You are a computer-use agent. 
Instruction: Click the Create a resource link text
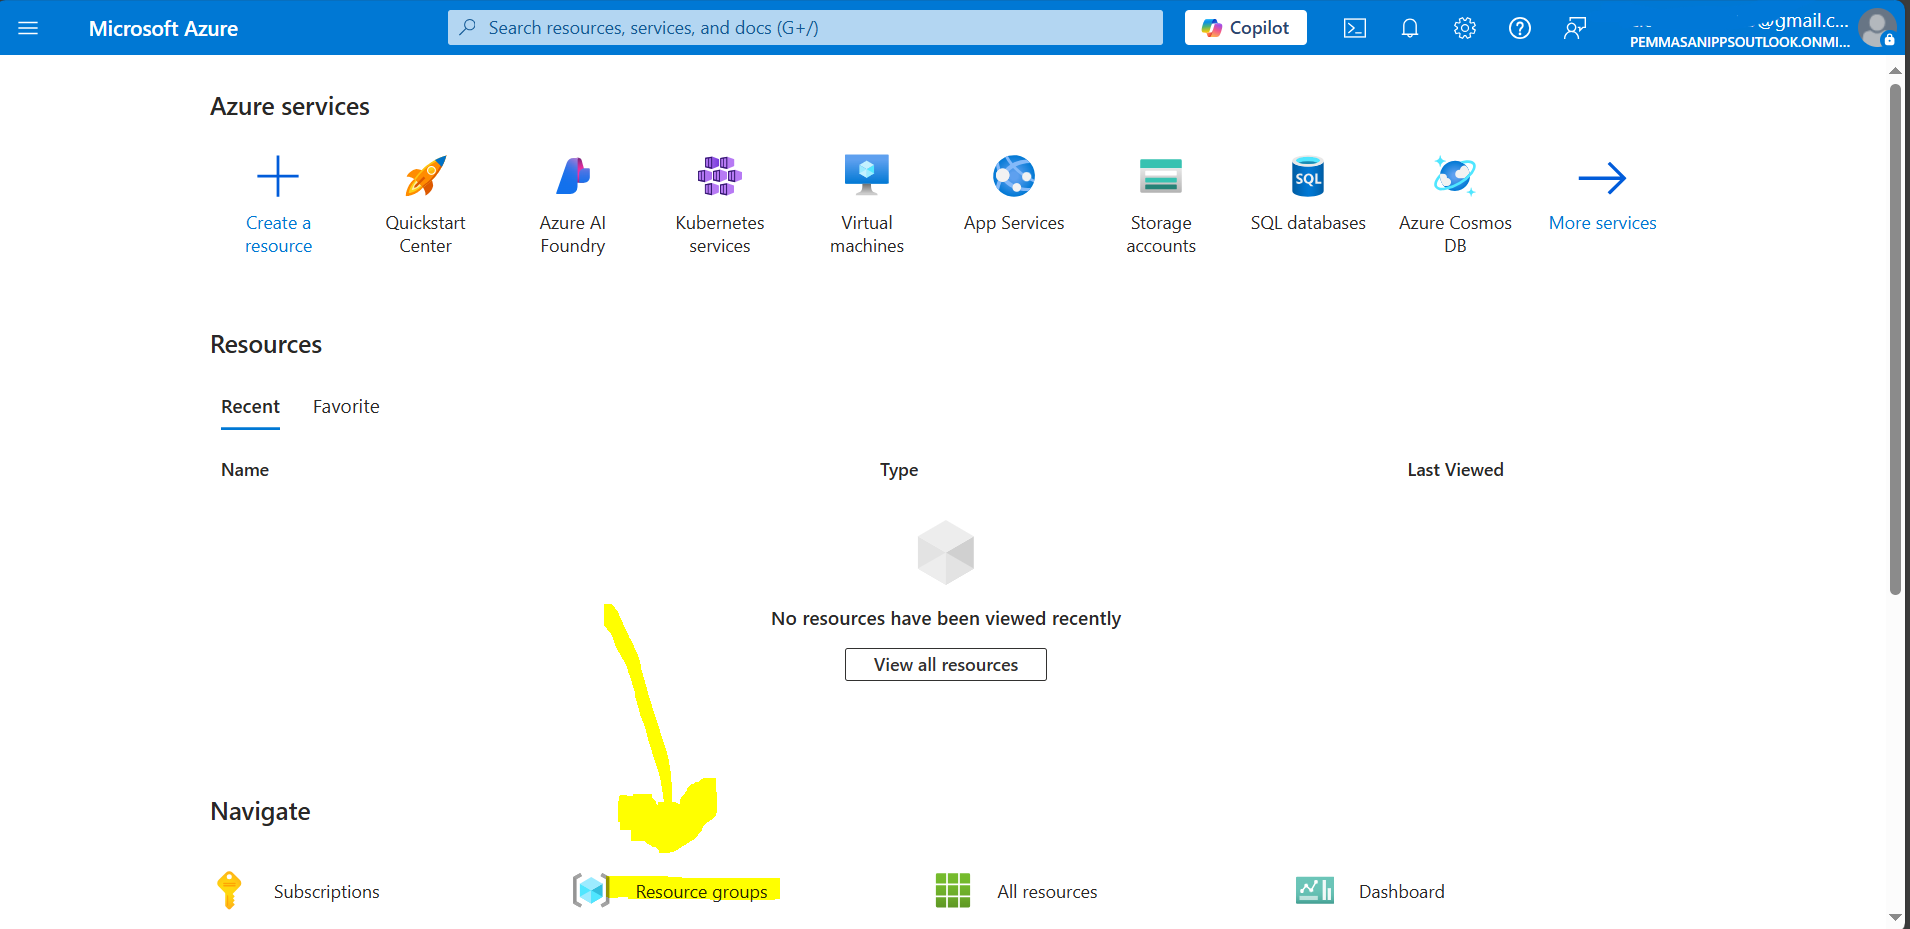click(x=278, y=234)
